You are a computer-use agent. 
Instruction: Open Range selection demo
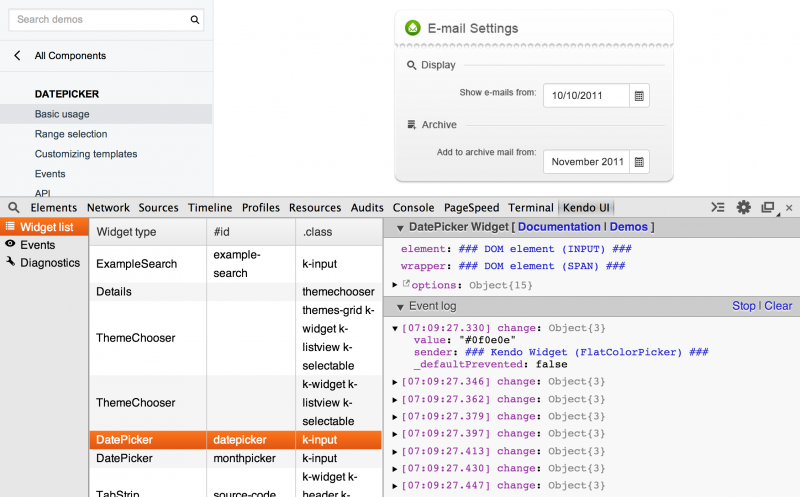(x=71, y=134)
